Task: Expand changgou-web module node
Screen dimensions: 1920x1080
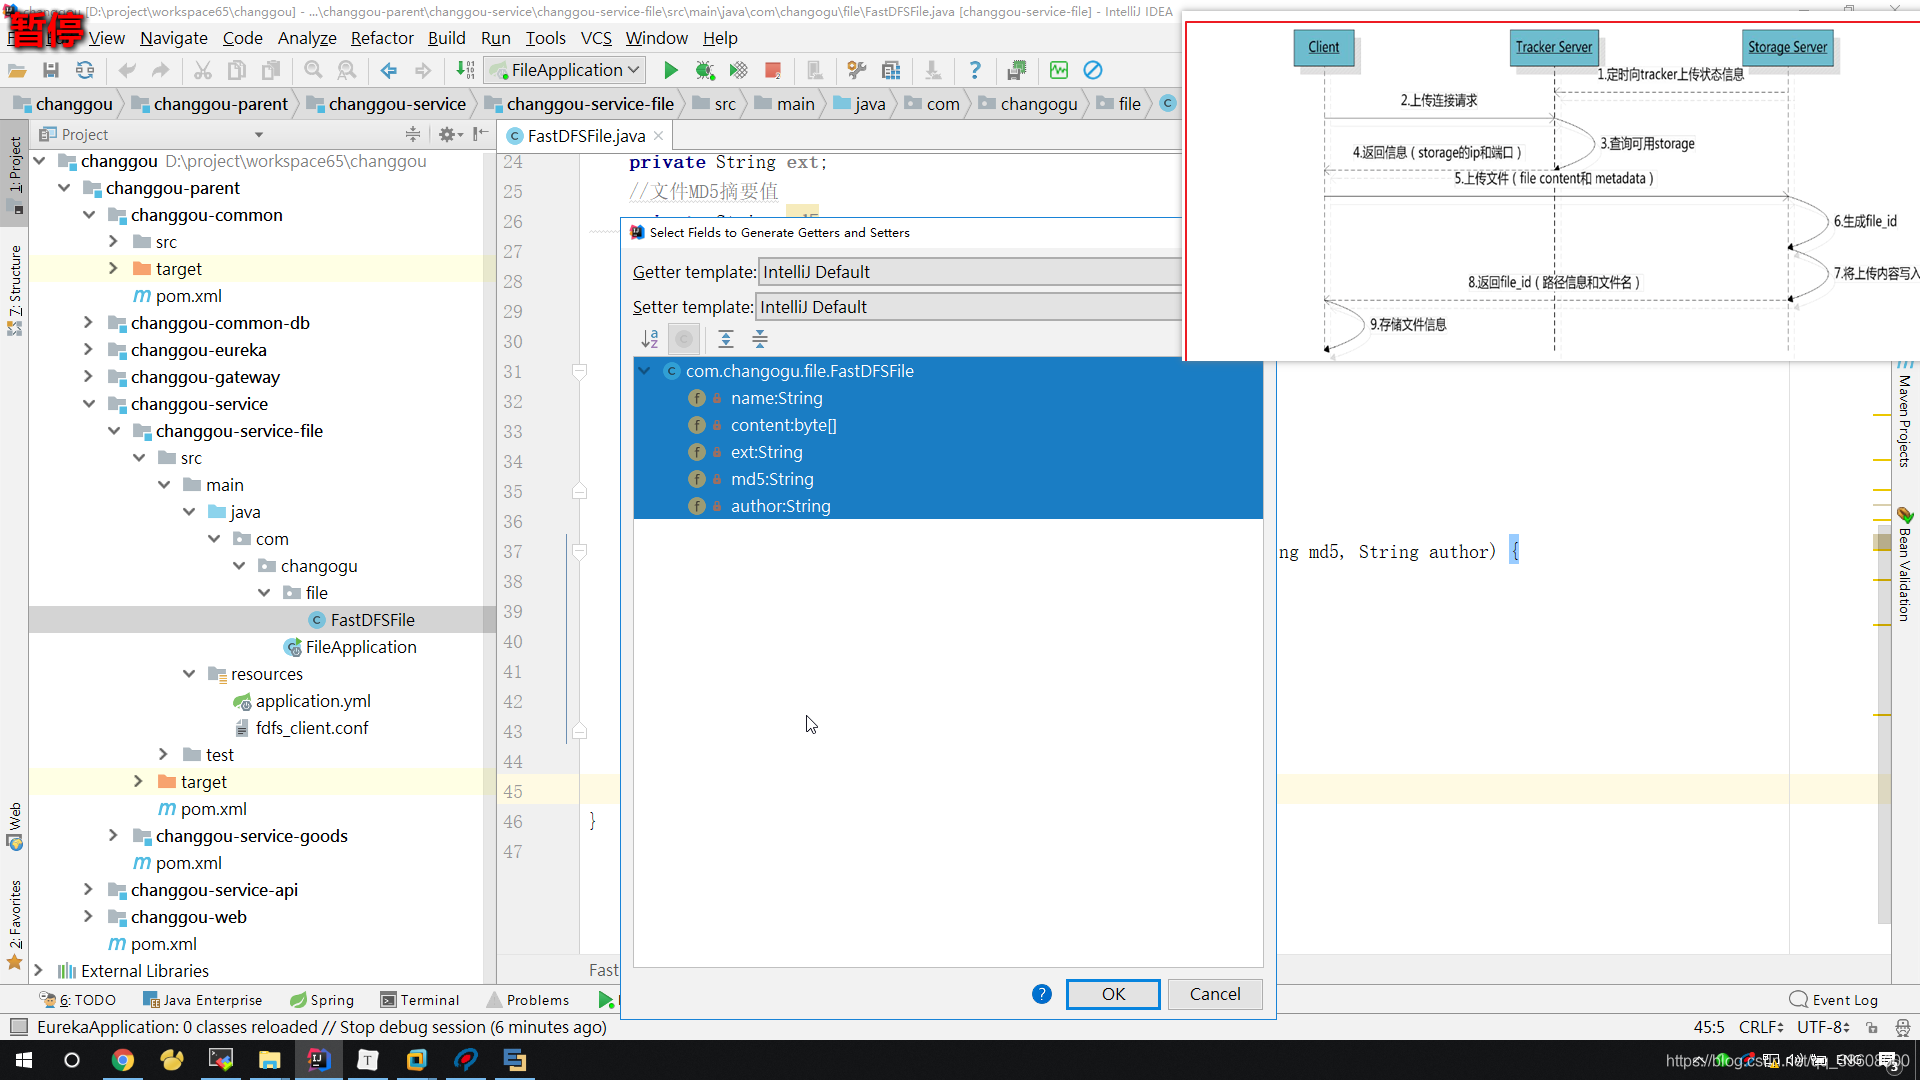Action: (x=89, y=917)
